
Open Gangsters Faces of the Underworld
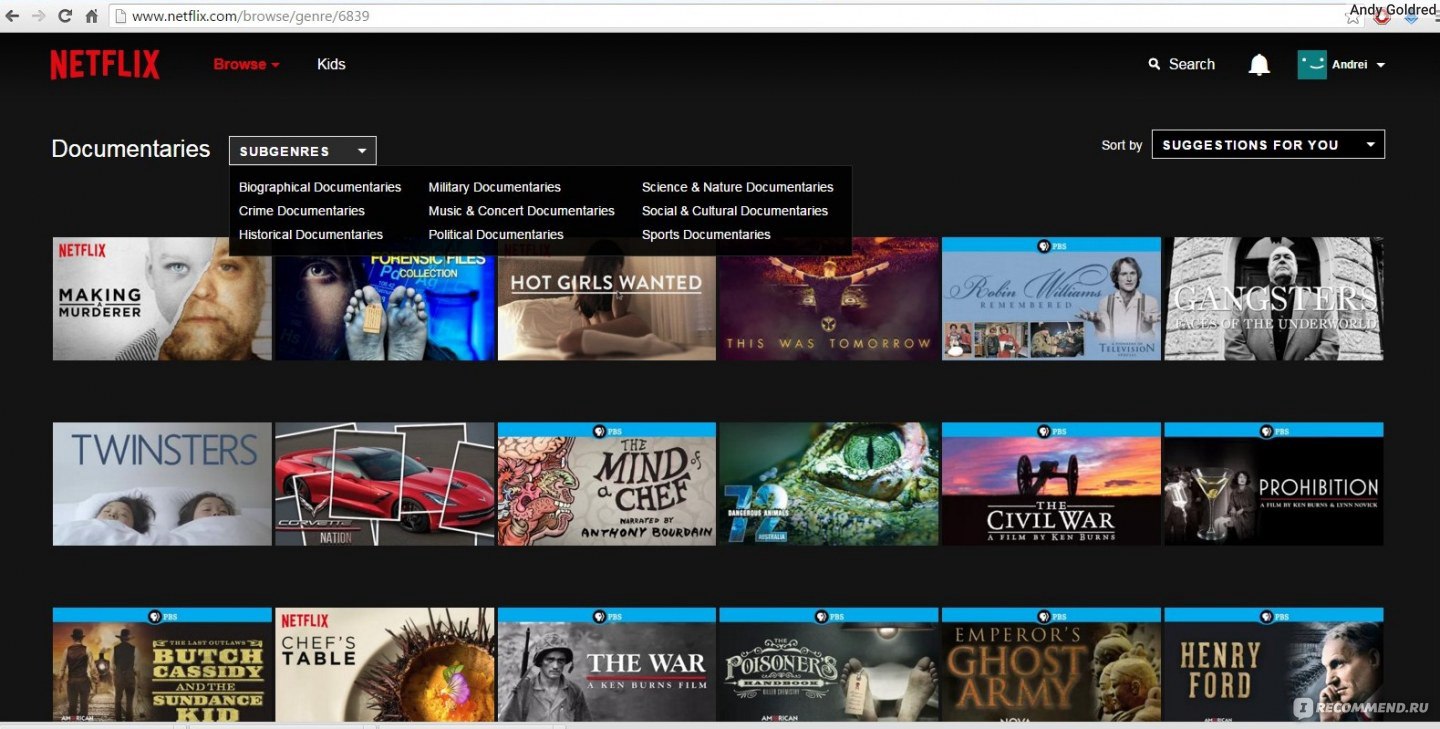[x=1274, y=298]
